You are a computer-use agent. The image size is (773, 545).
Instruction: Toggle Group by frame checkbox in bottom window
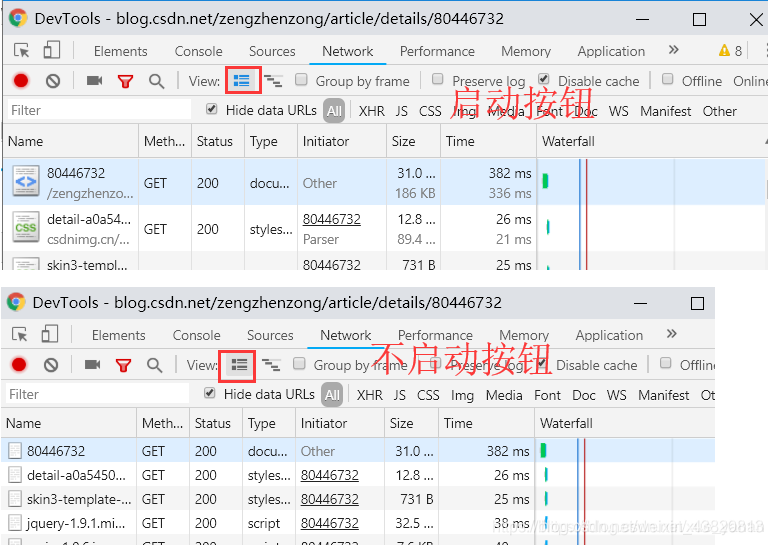point(299,364)
